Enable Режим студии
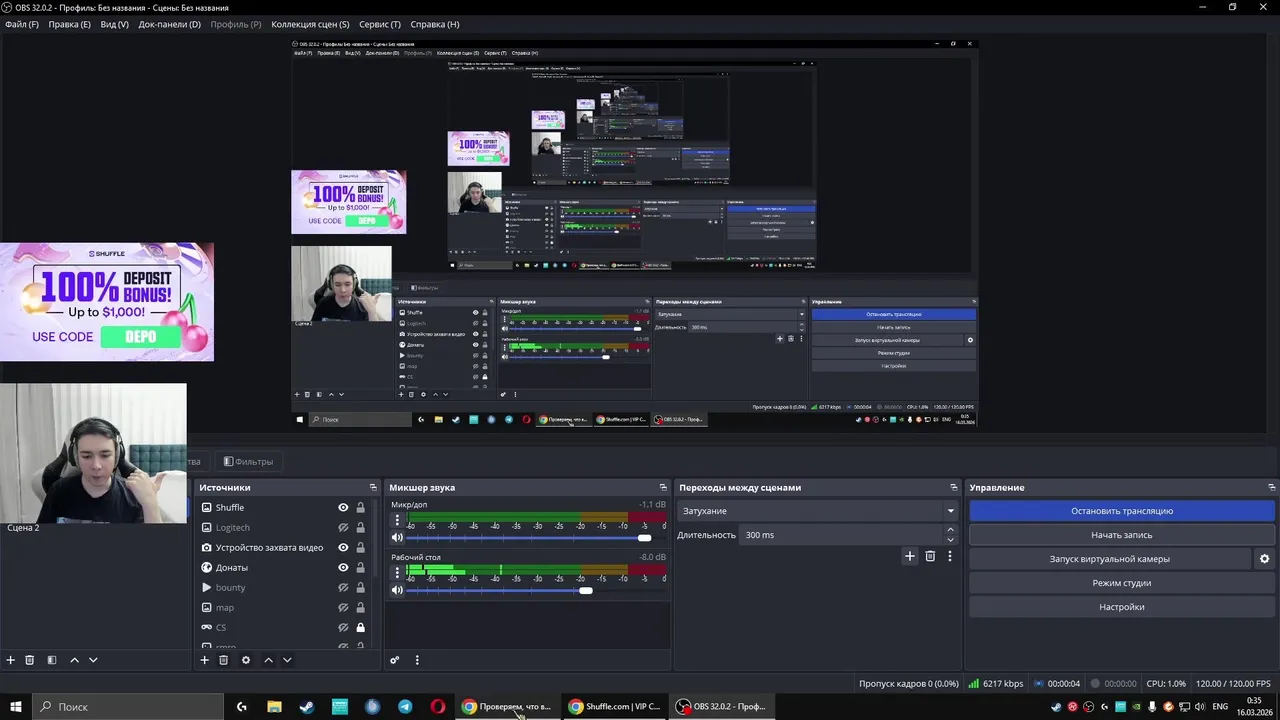The image size is (1280, 720). click(1122, 583)
